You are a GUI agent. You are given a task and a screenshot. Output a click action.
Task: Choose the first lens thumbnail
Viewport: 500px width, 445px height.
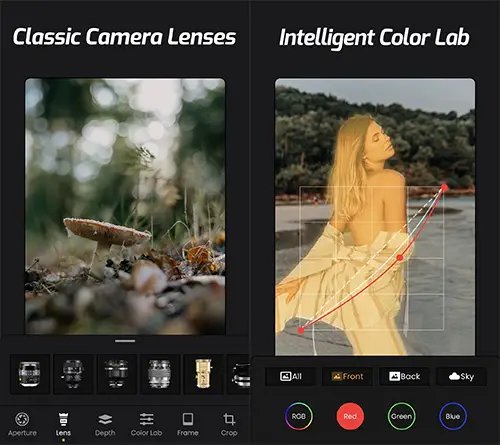30,374
